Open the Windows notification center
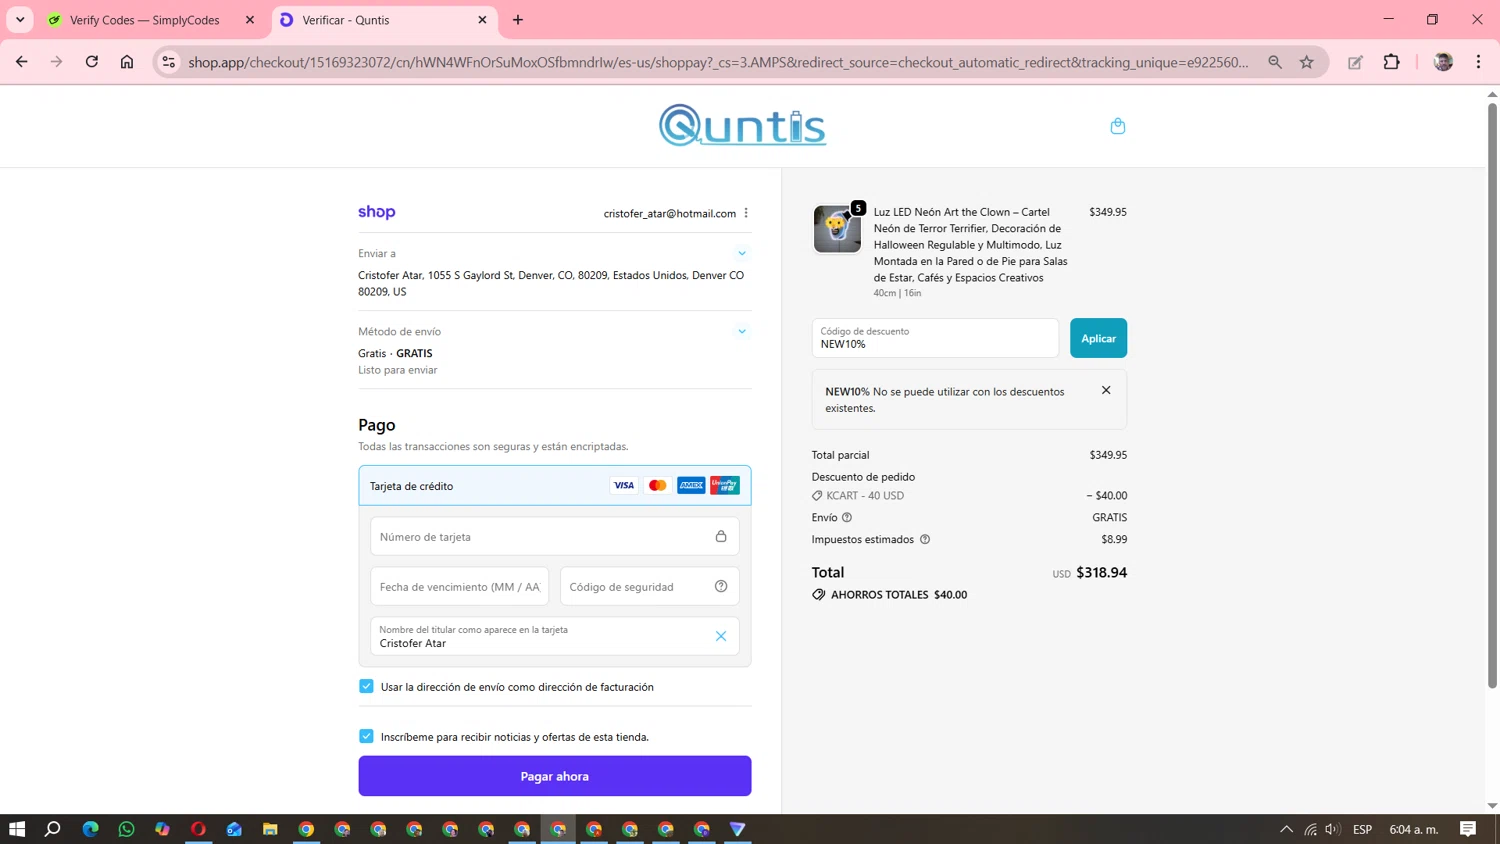 point(1468,829)
